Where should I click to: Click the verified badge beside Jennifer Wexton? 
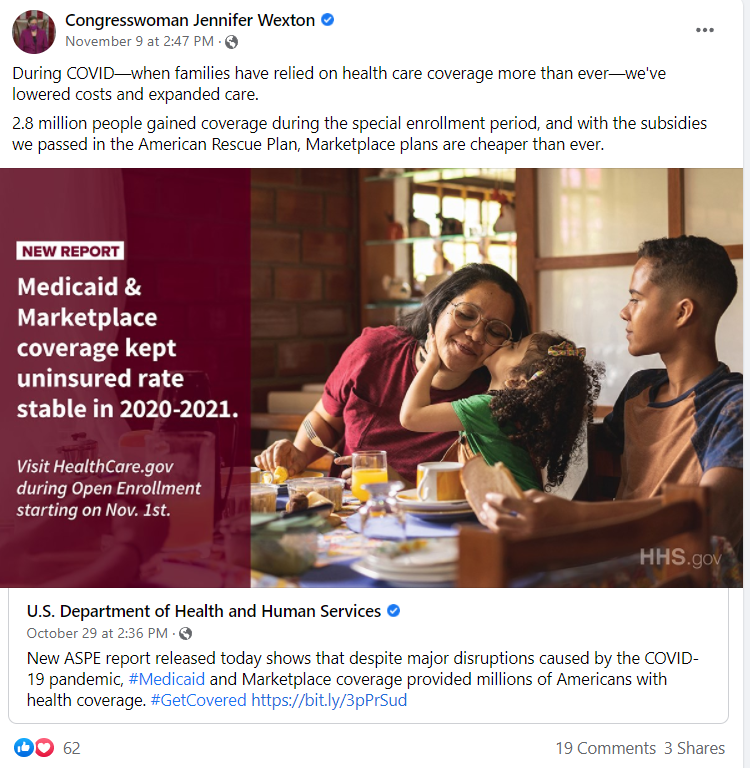tap(327, 20)
